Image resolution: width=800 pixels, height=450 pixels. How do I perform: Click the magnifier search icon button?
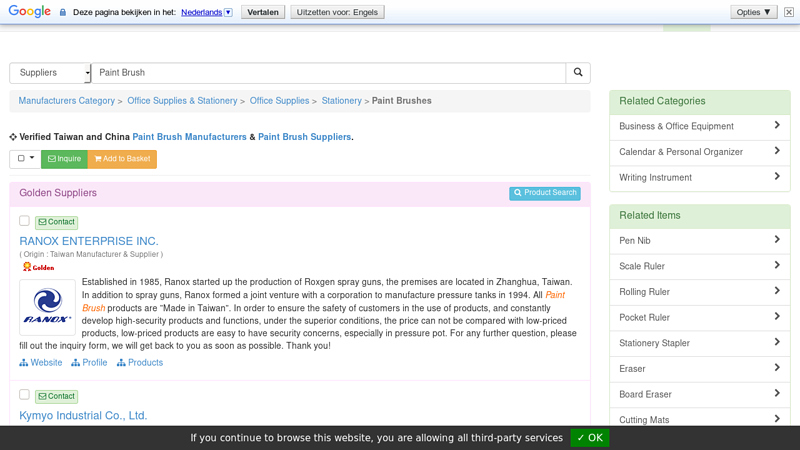coord(578,72)
